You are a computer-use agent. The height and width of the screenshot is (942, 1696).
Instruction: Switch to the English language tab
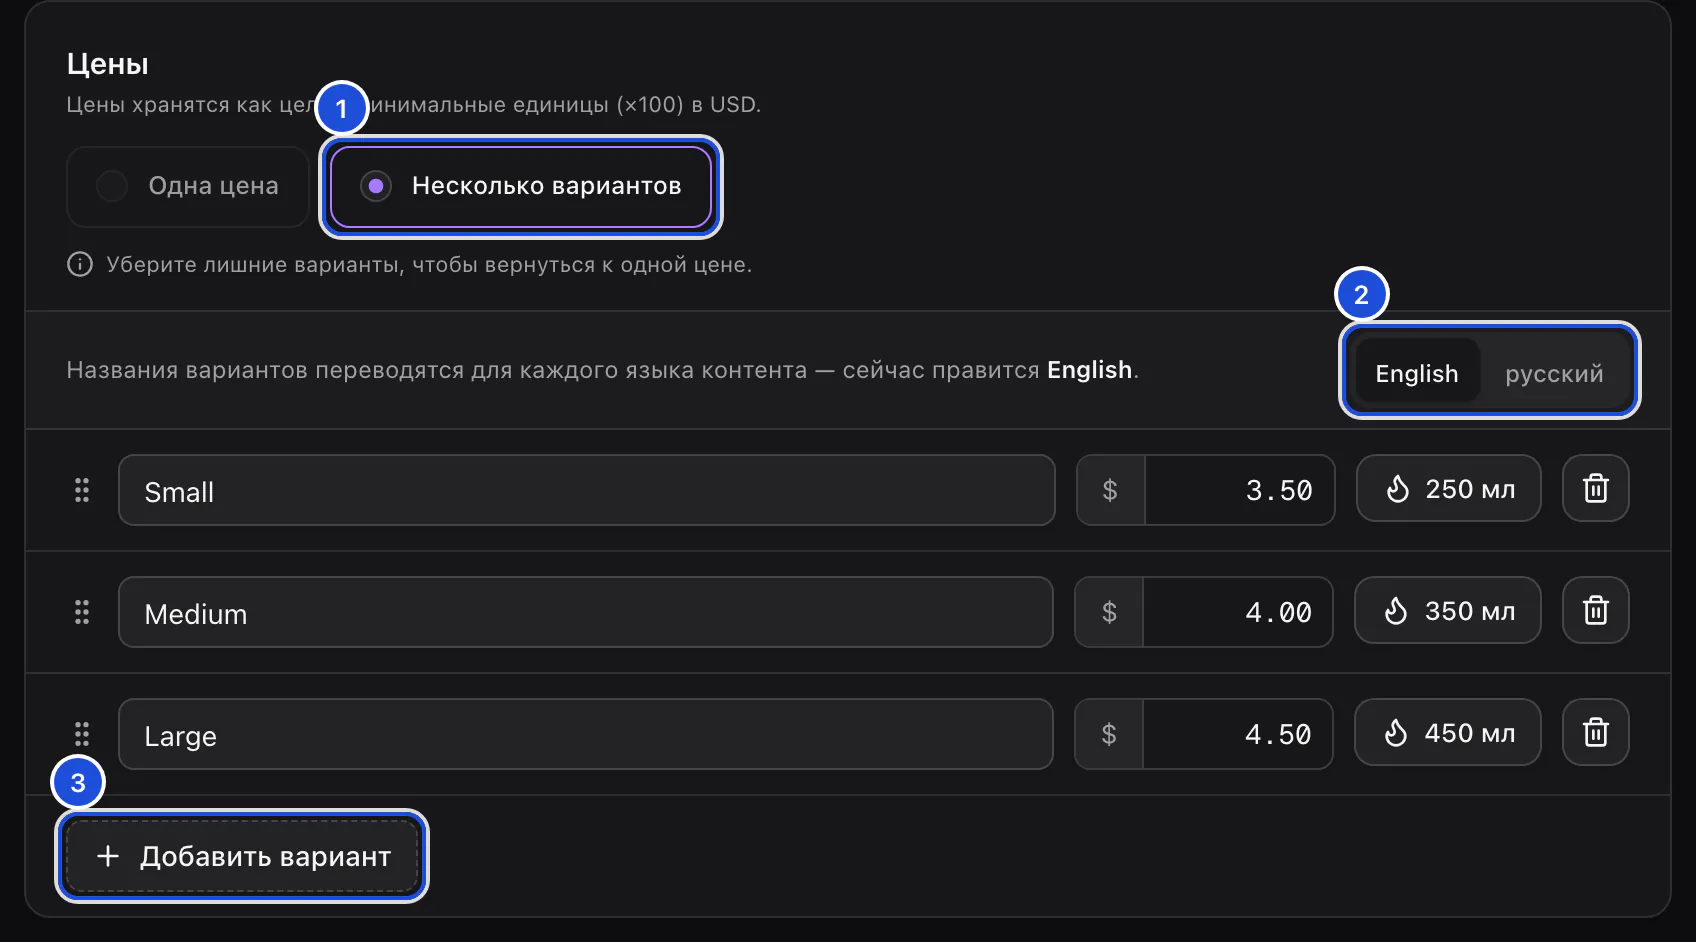[x=1417, y=372]
